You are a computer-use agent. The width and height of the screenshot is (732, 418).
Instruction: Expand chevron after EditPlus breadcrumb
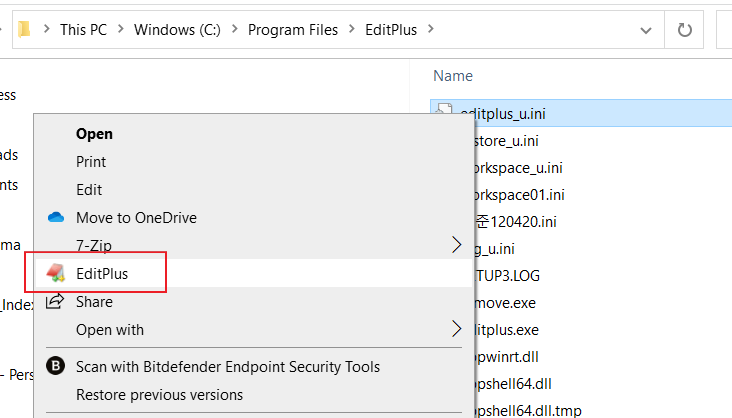[430, 29]
